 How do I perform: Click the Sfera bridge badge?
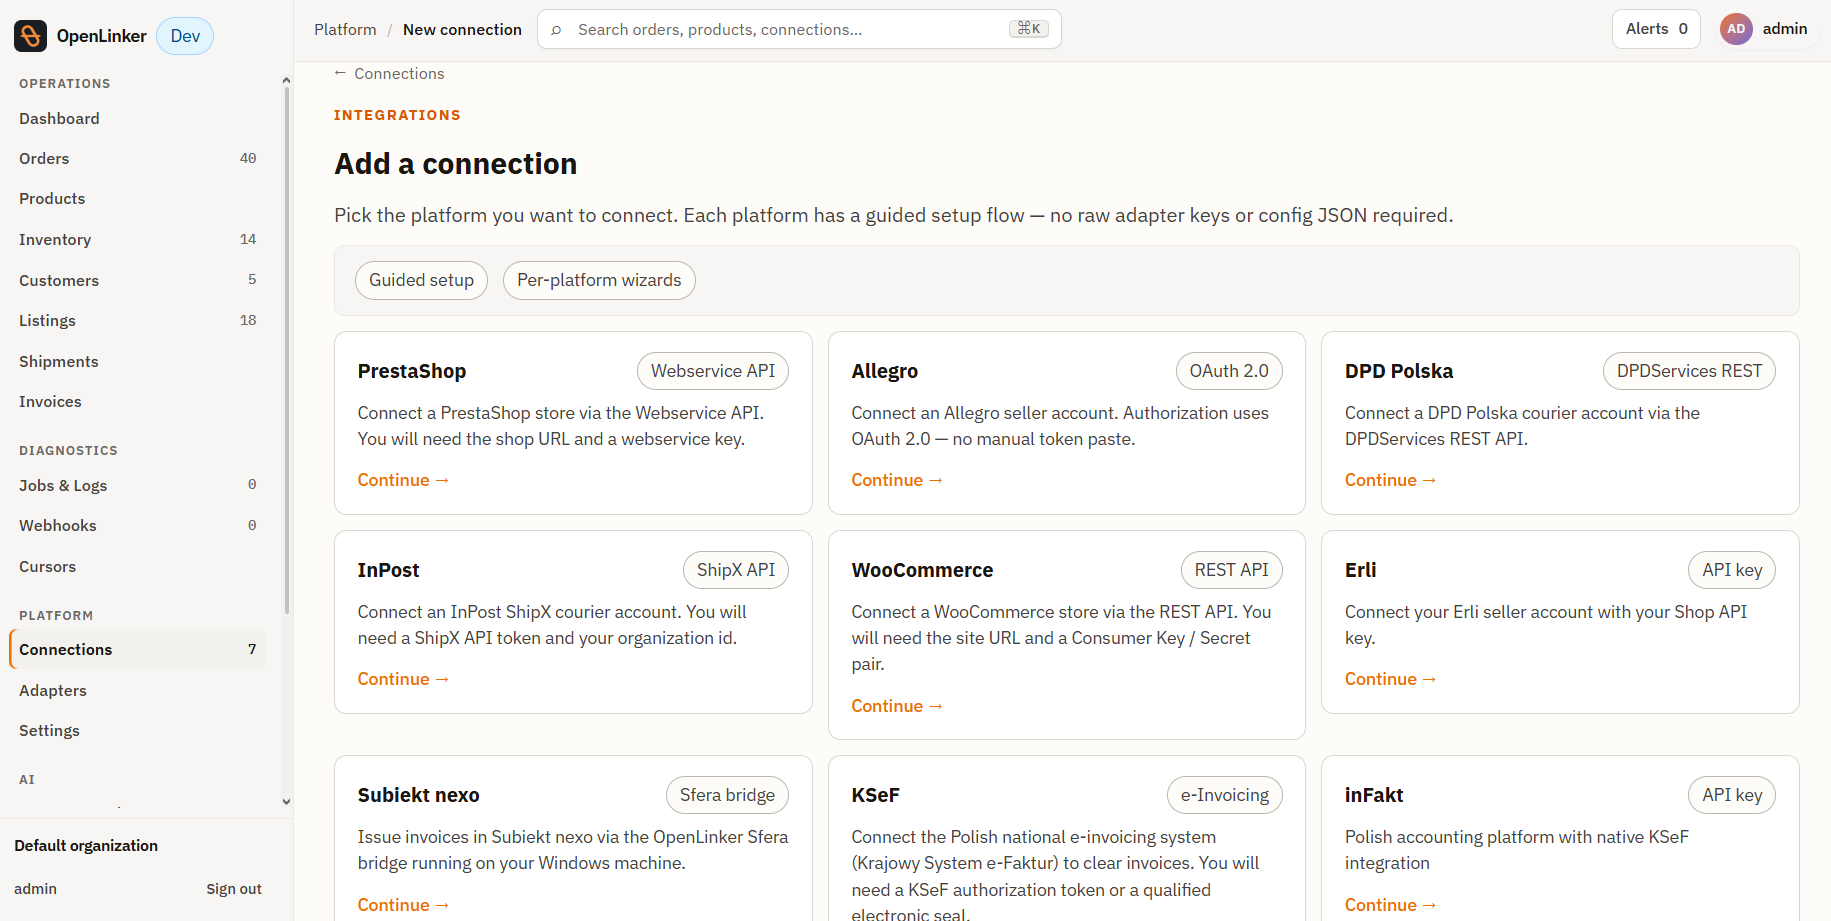(727, 795)
